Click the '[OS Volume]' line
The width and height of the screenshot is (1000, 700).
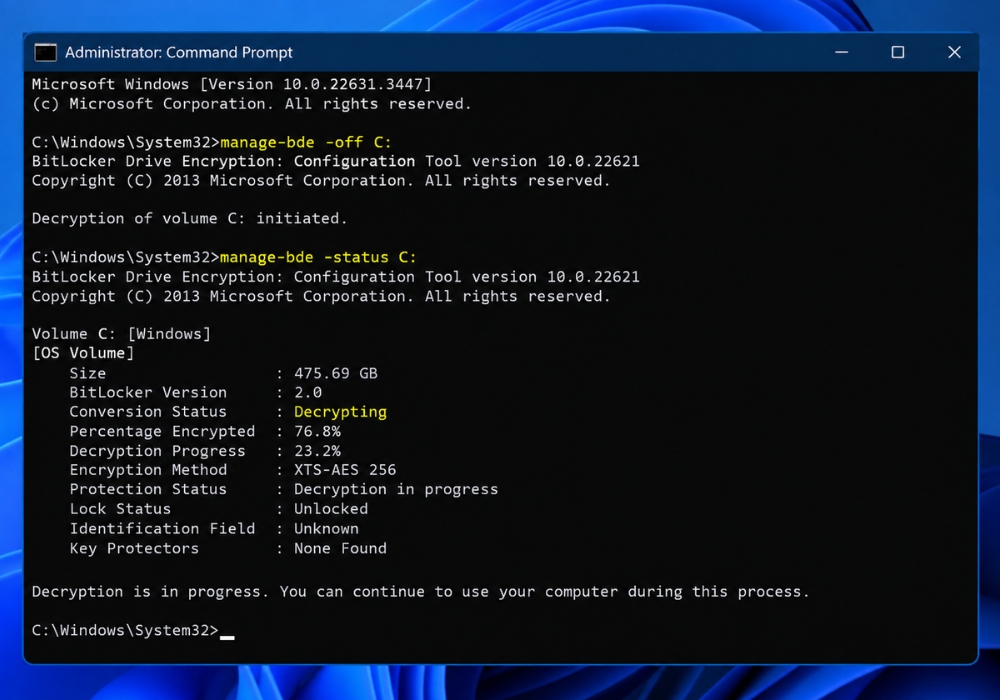pyautogui.click(x=83, y=353)
